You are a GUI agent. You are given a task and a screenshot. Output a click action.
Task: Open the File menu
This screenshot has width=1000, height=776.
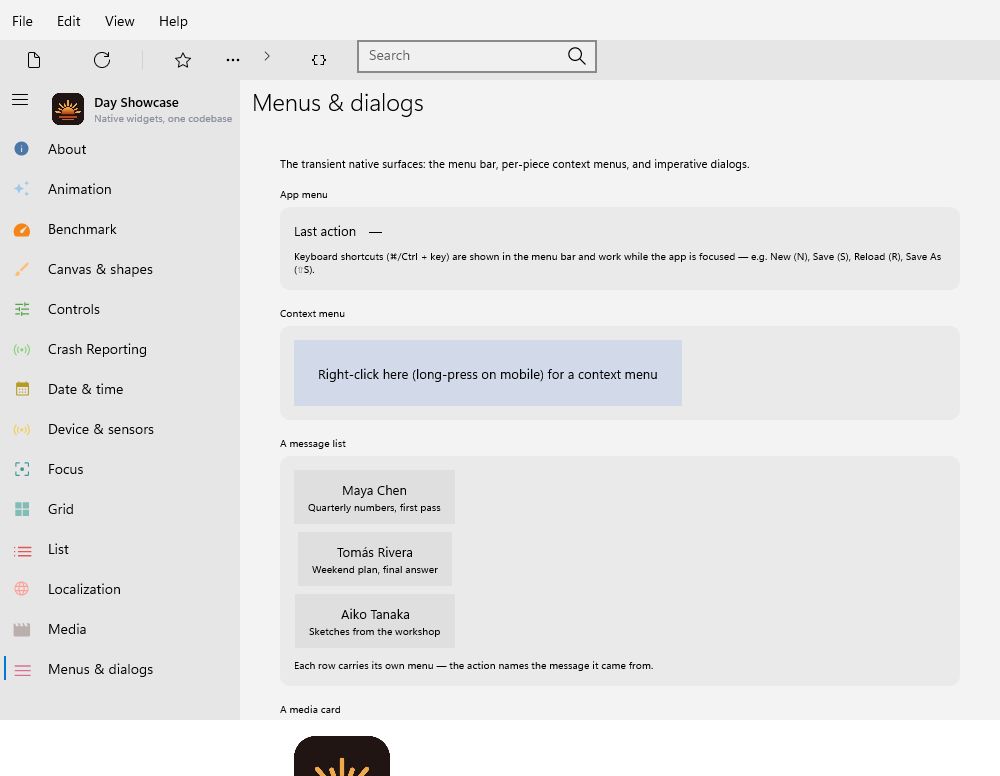click(x=22, y=21)
